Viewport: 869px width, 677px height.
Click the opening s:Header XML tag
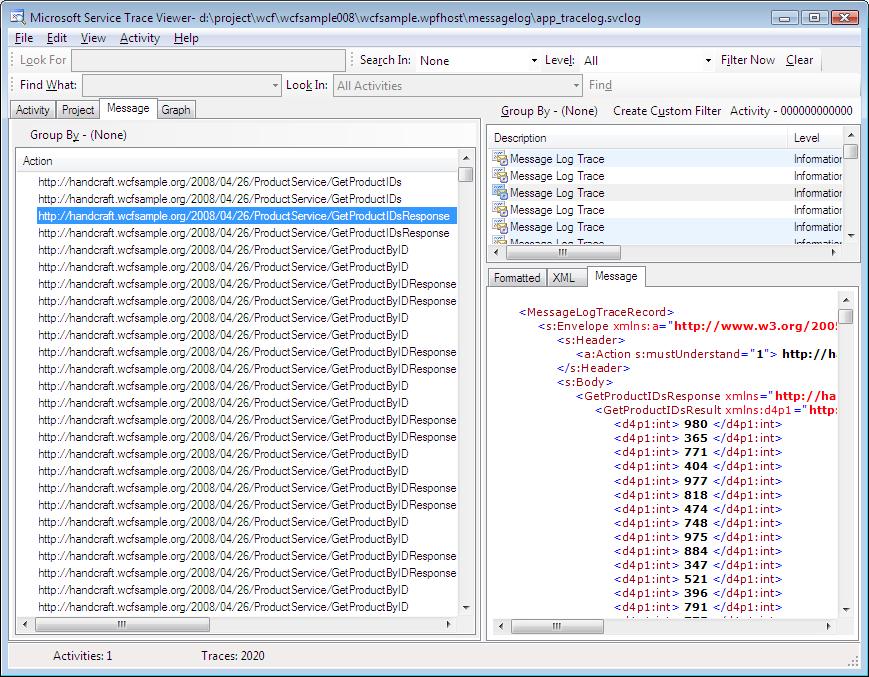coord(591,340)
